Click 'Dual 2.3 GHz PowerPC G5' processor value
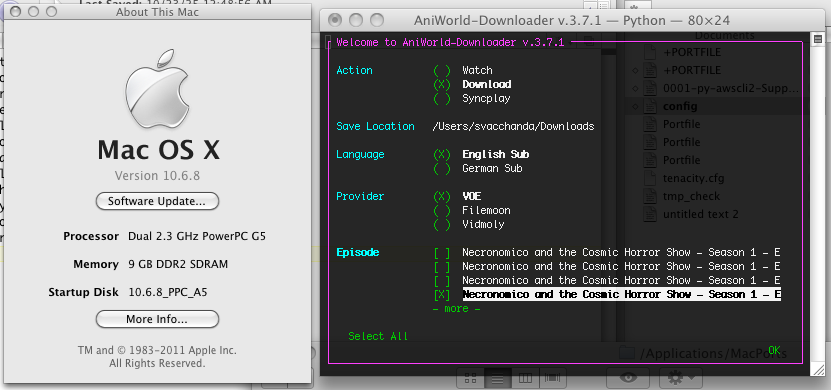This screenshot has height=390, width=831. coord(197,236)
